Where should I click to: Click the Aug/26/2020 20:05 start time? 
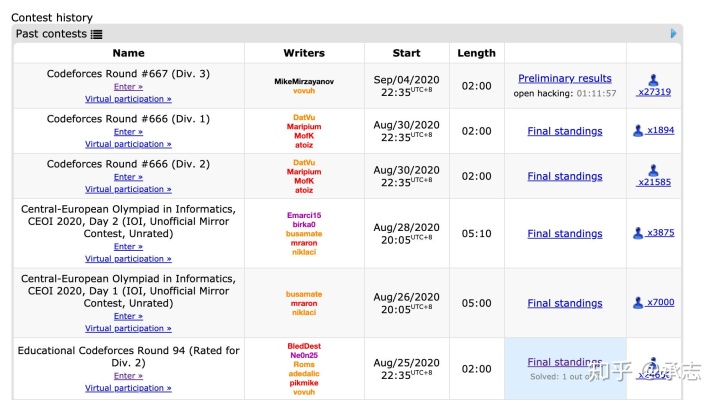coord(406,304)
